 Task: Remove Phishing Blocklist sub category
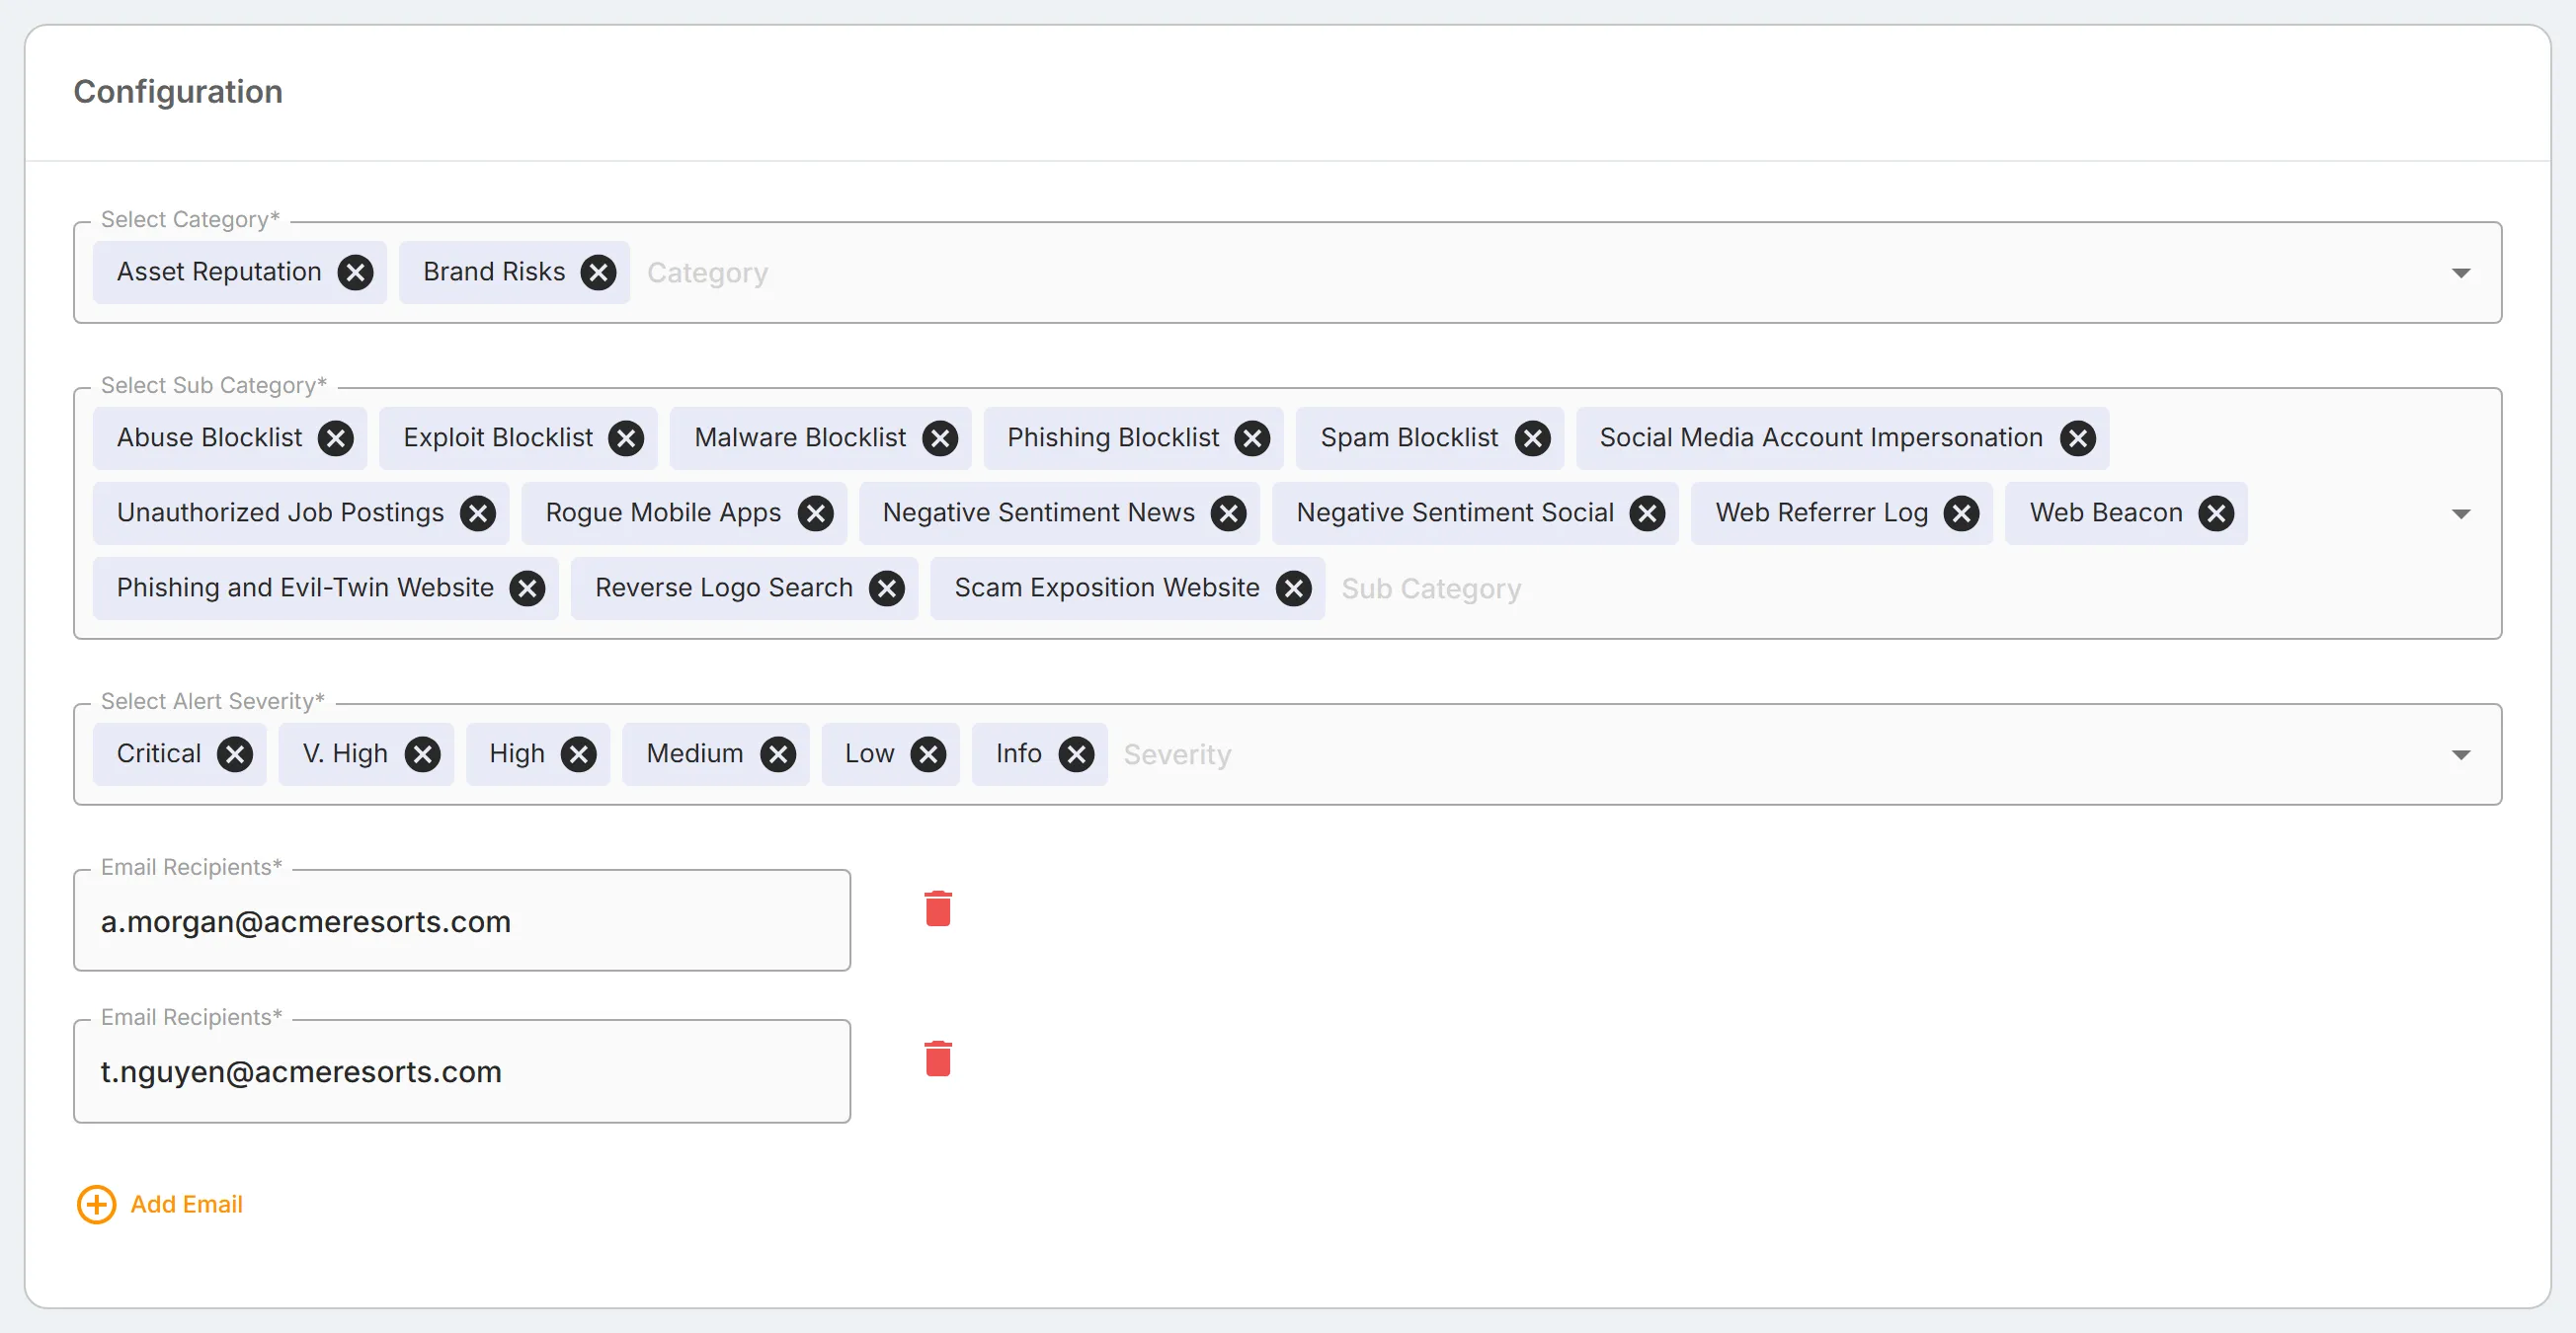pyautogui.click(x=1252, y=438)
